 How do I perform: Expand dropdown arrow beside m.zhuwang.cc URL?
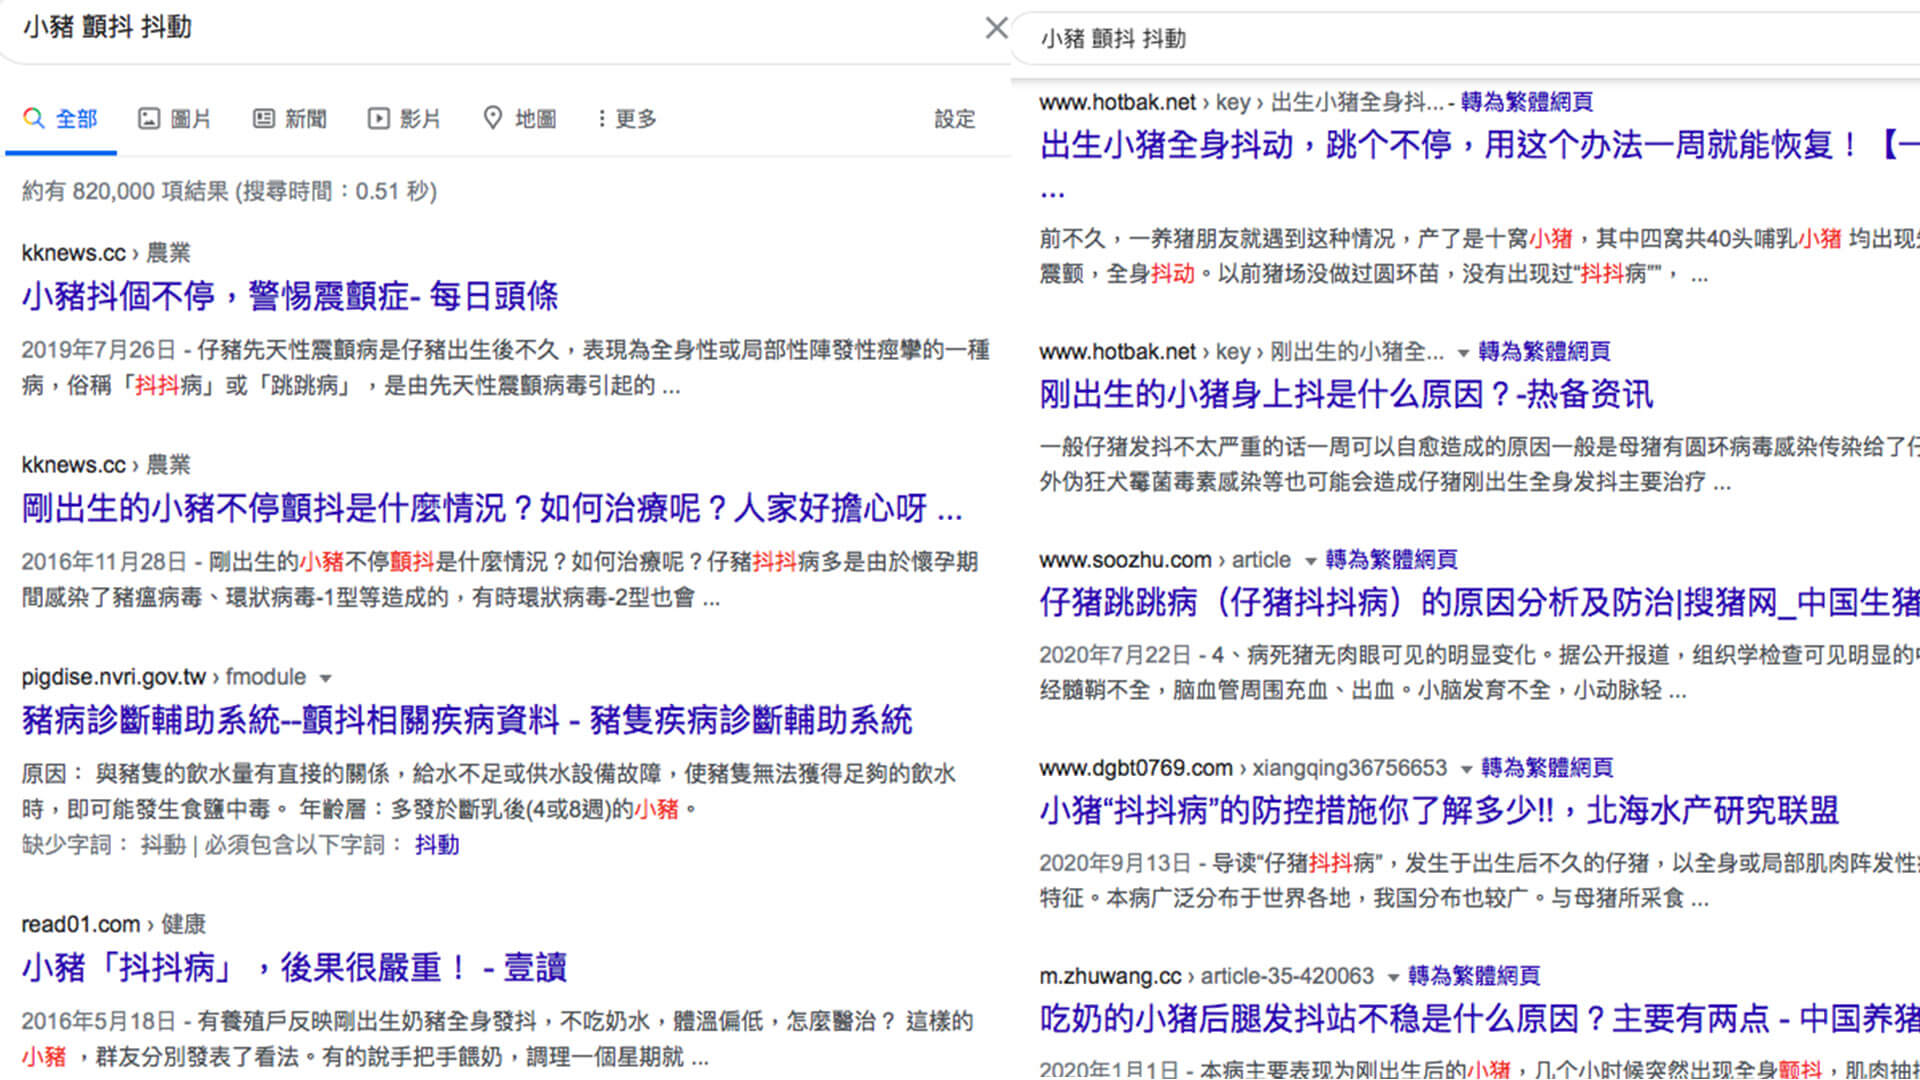[1393, 977]
